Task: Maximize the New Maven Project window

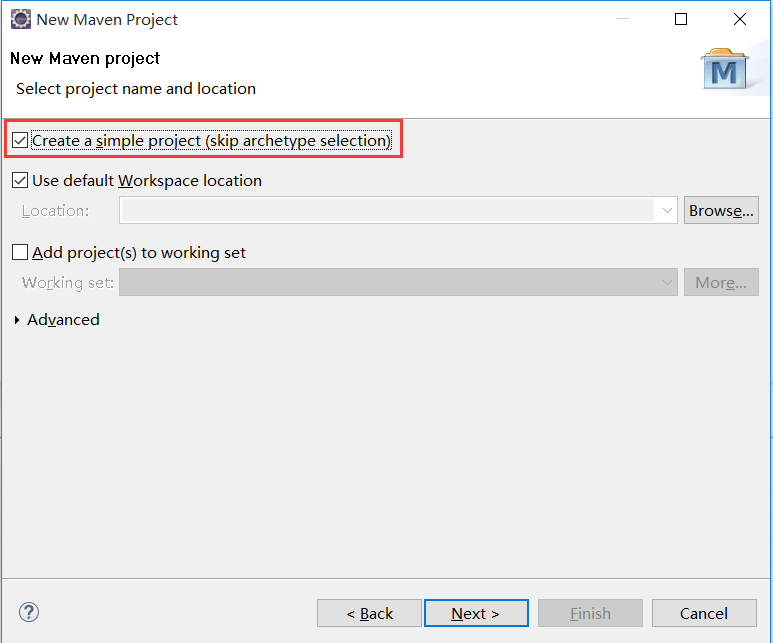Action: pos(681,20)
